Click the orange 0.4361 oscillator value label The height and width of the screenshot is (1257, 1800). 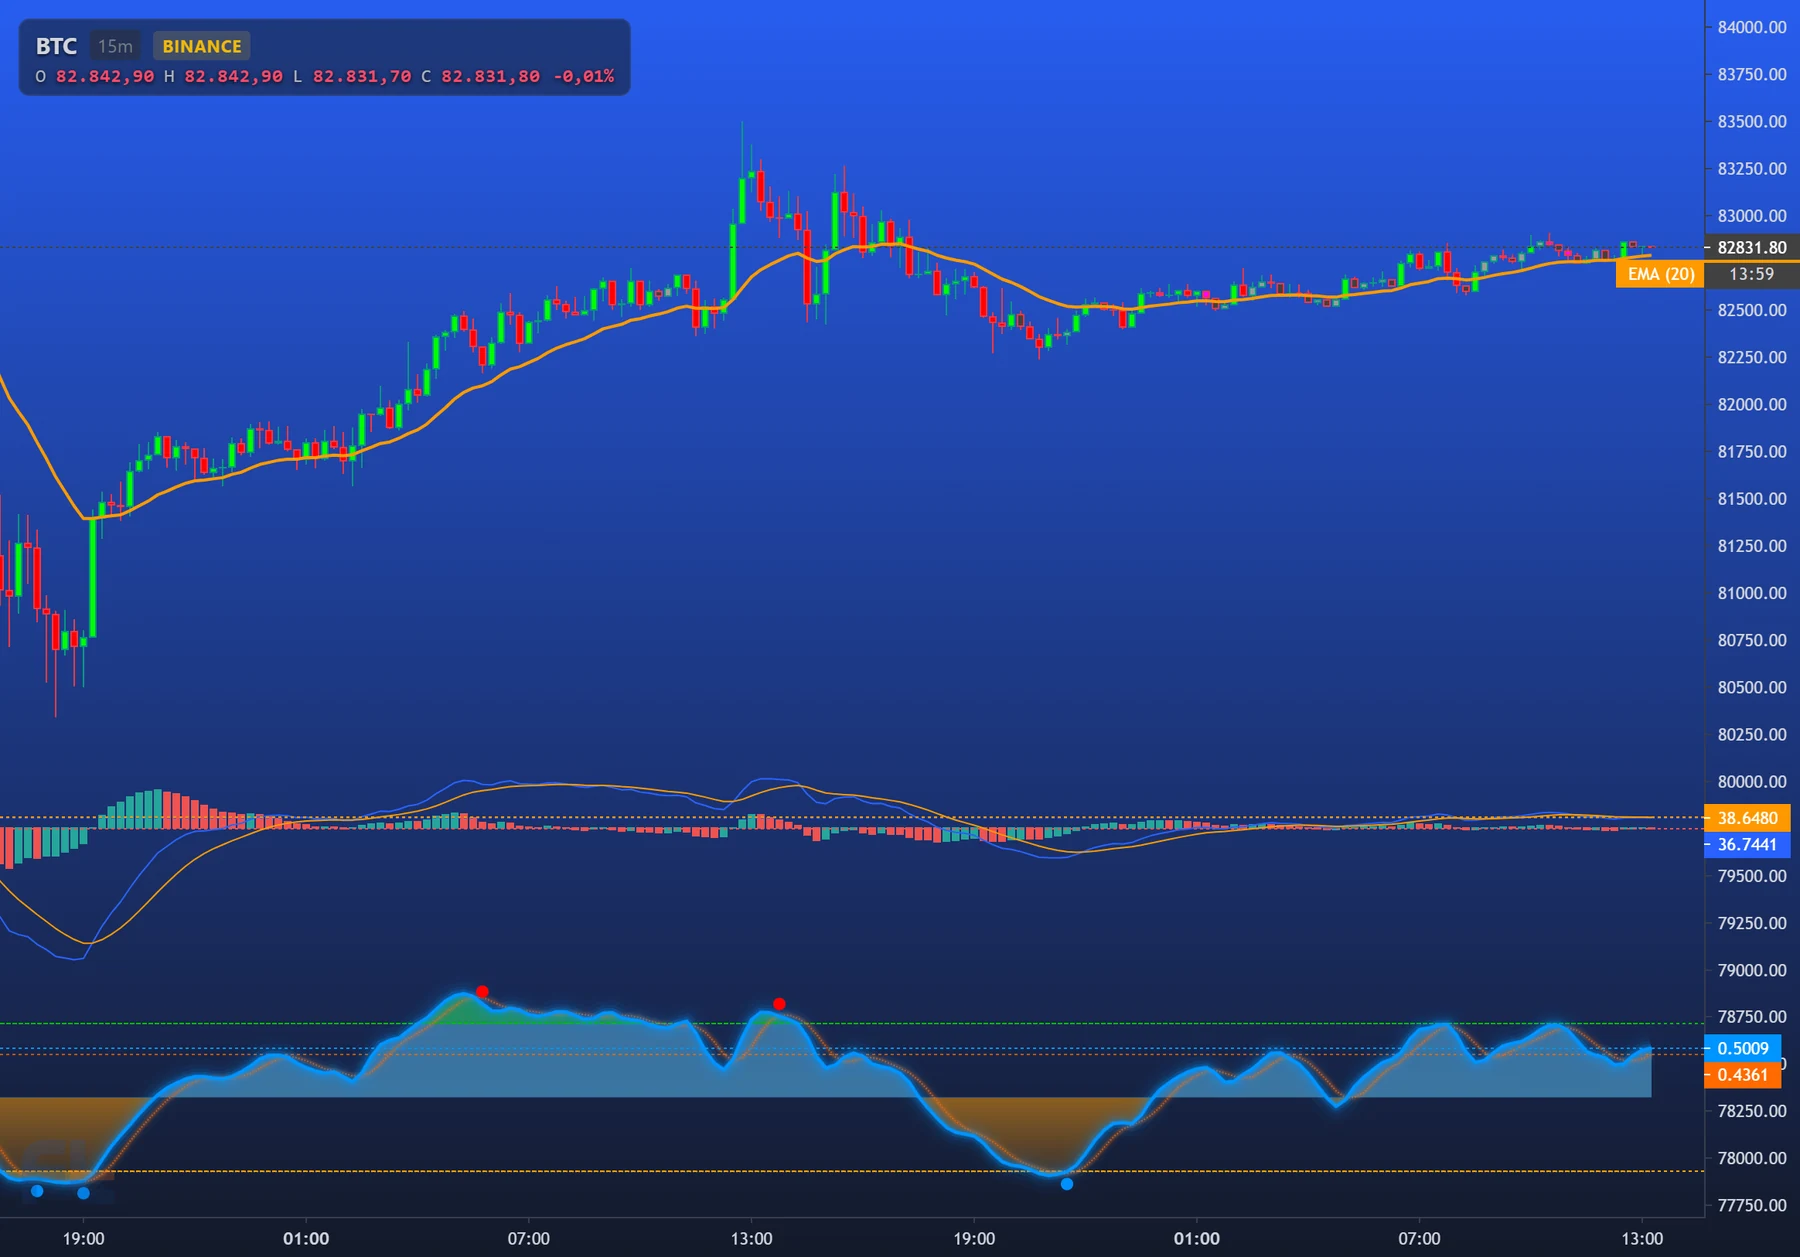click(1743, 1075)
